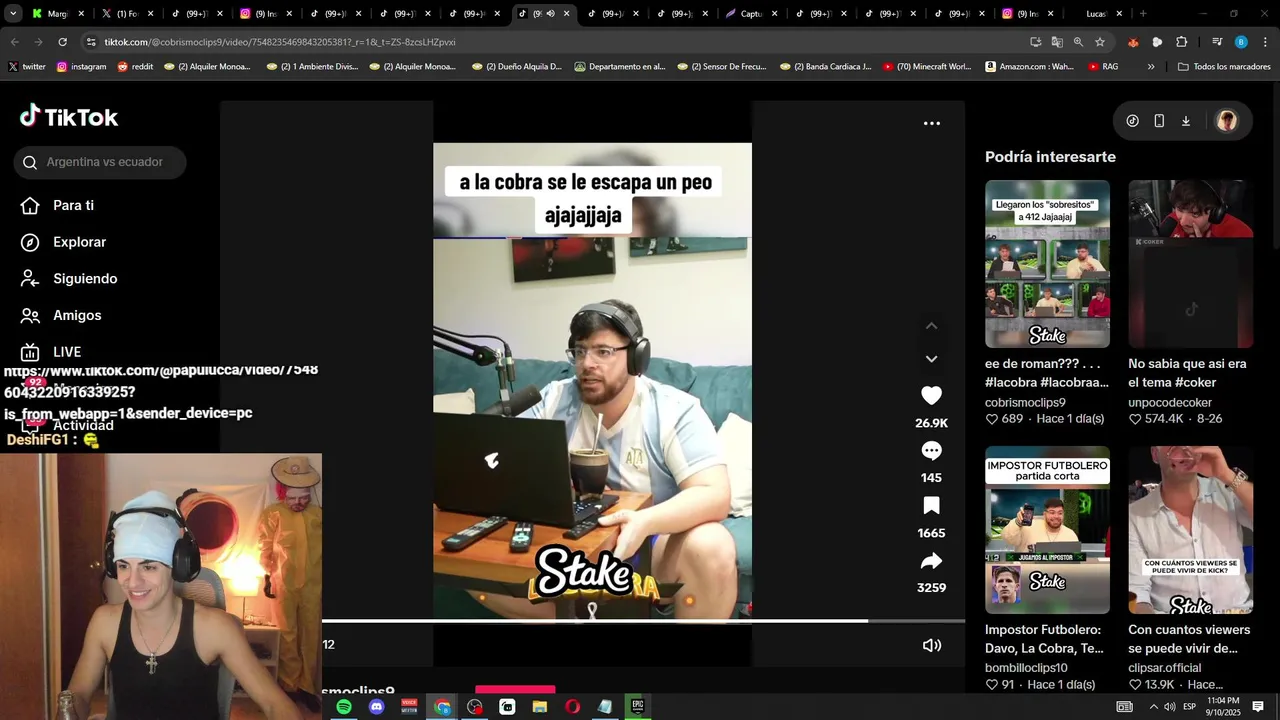Open the comments bubble showing 145
The image size is (1280, 720).
coord(931,451)
